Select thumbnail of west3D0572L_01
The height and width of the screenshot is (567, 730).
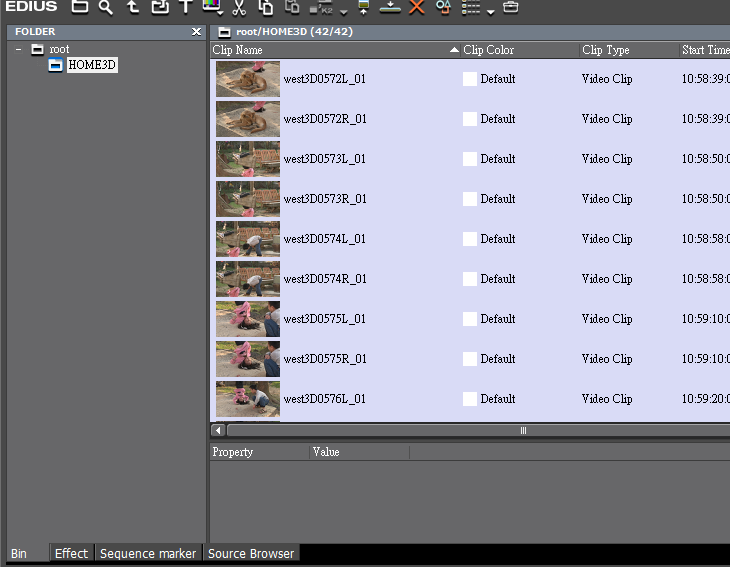click(x=248, y=79)
